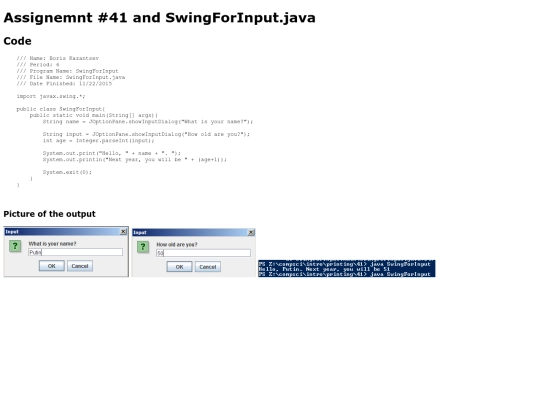Click the 'System.exit(0);' code line
This screenshot has height=405, width=540.
[x=67, y=172]
